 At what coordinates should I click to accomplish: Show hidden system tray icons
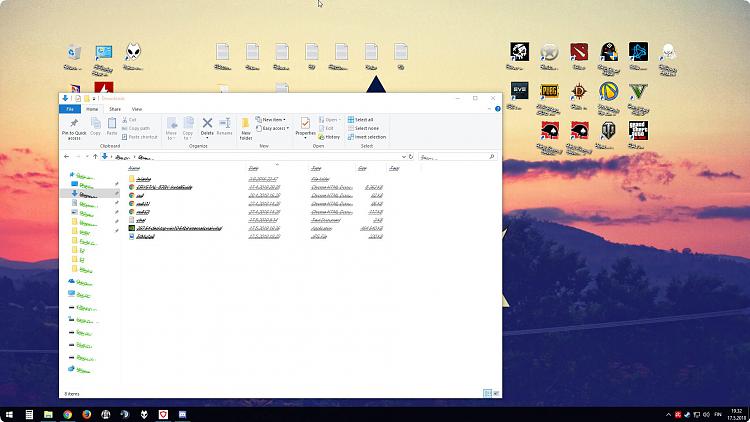click(x=669, y=414)
